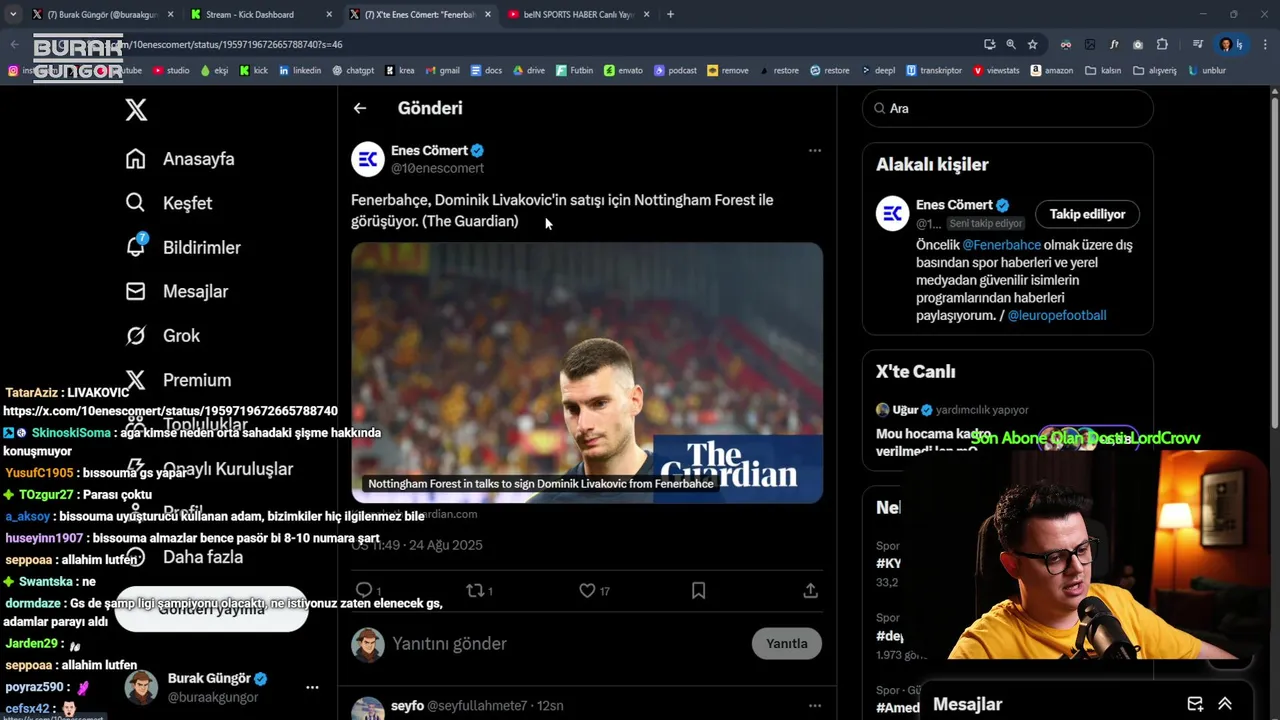Screen dimensions: 1280x720
Task: Open the alışveriş bookmarks folder
Action: [1155, 71]
